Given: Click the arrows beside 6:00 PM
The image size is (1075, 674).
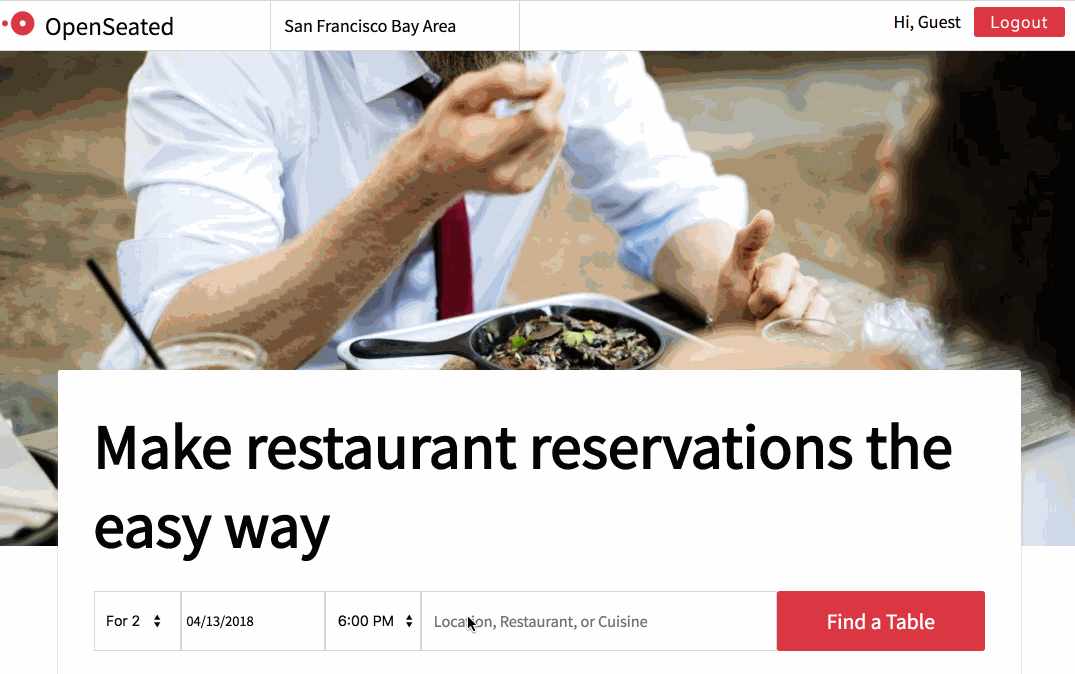Looking at the screenshot, I should pos(409,621).
